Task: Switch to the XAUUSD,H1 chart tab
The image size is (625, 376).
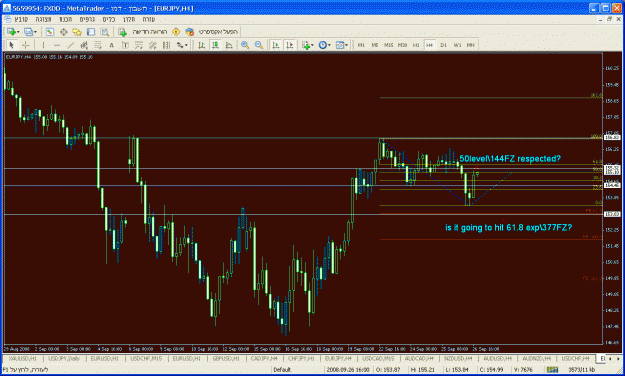Action: pyautogui.click(x=22, y=358)
